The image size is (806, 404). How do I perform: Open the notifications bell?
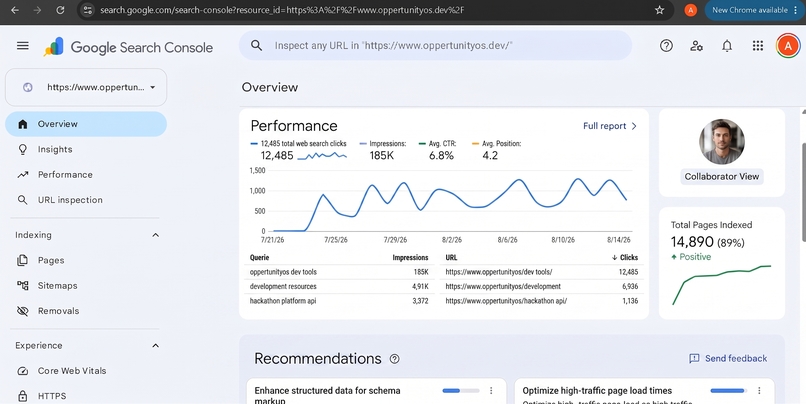pyautogui.click(x=727, y=46)
